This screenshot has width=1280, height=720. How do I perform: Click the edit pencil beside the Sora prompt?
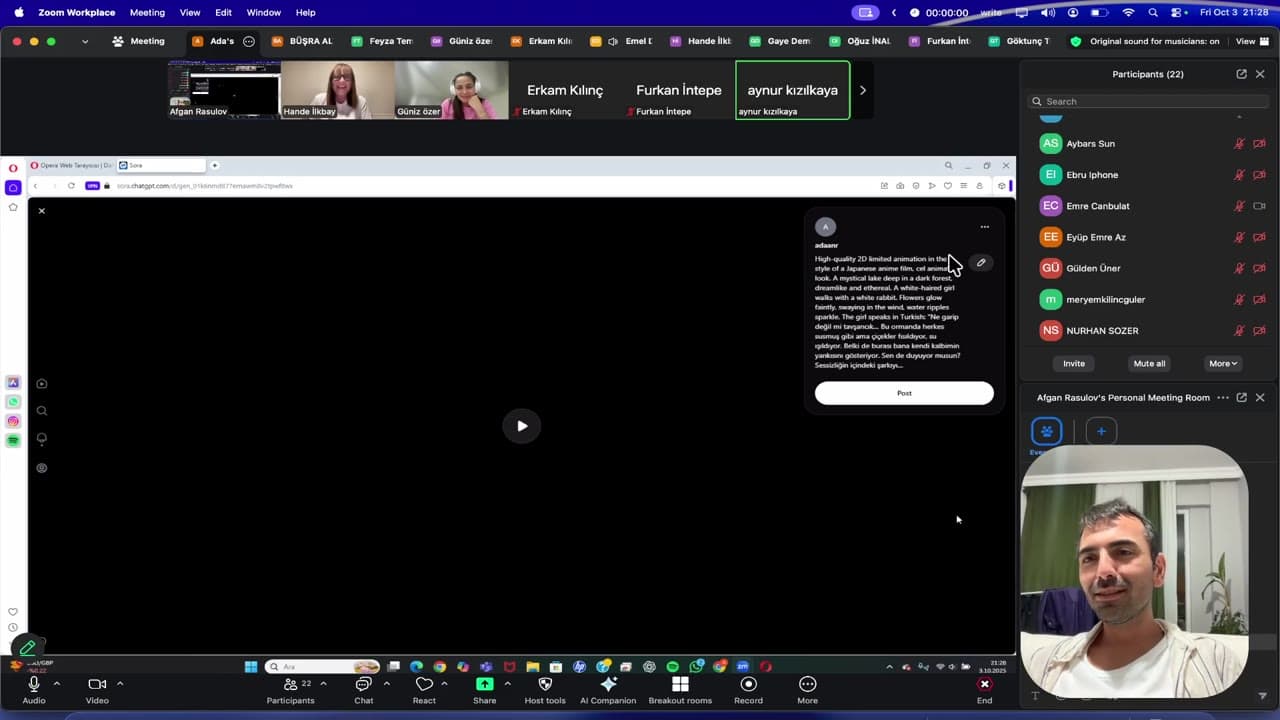click(981, 263)
